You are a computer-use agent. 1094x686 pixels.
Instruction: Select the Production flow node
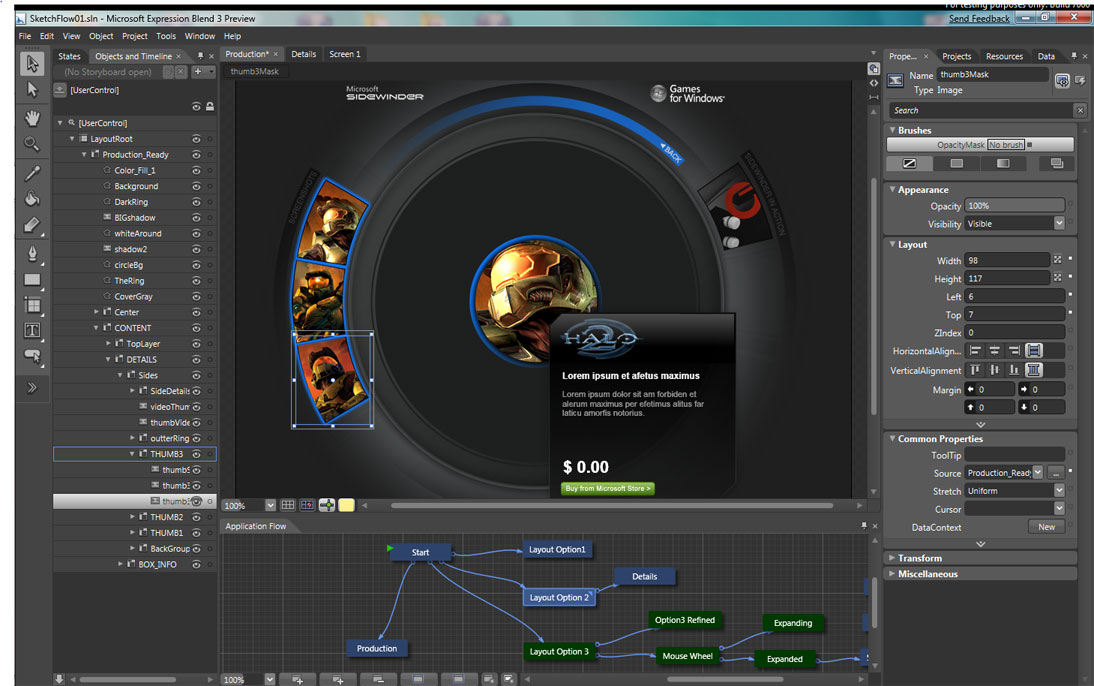[377, 648]
